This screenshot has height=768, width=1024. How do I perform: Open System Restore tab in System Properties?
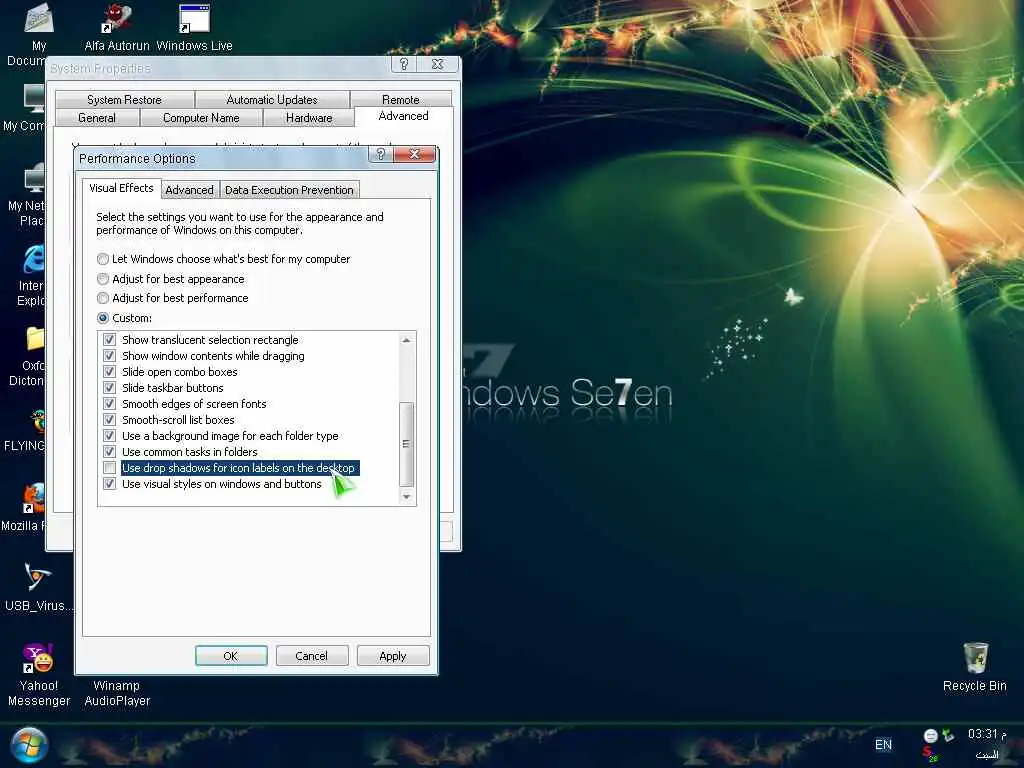[x=124, y=100]
